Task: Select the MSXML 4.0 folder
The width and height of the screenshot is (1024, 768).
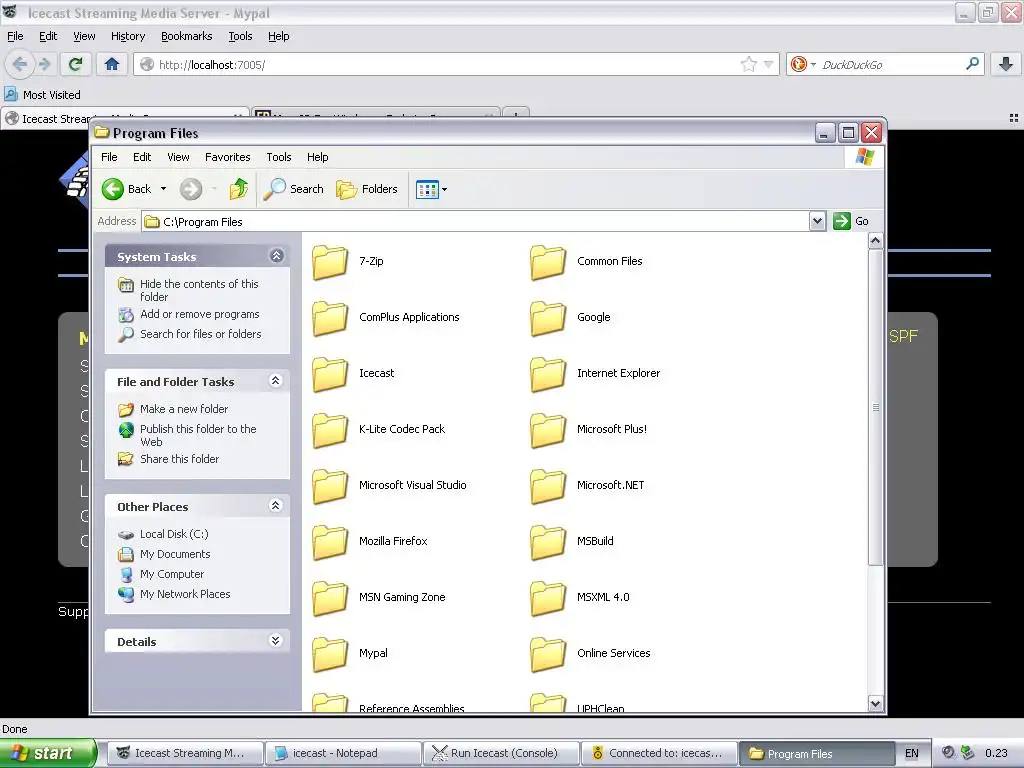Action: click(580, 598)
